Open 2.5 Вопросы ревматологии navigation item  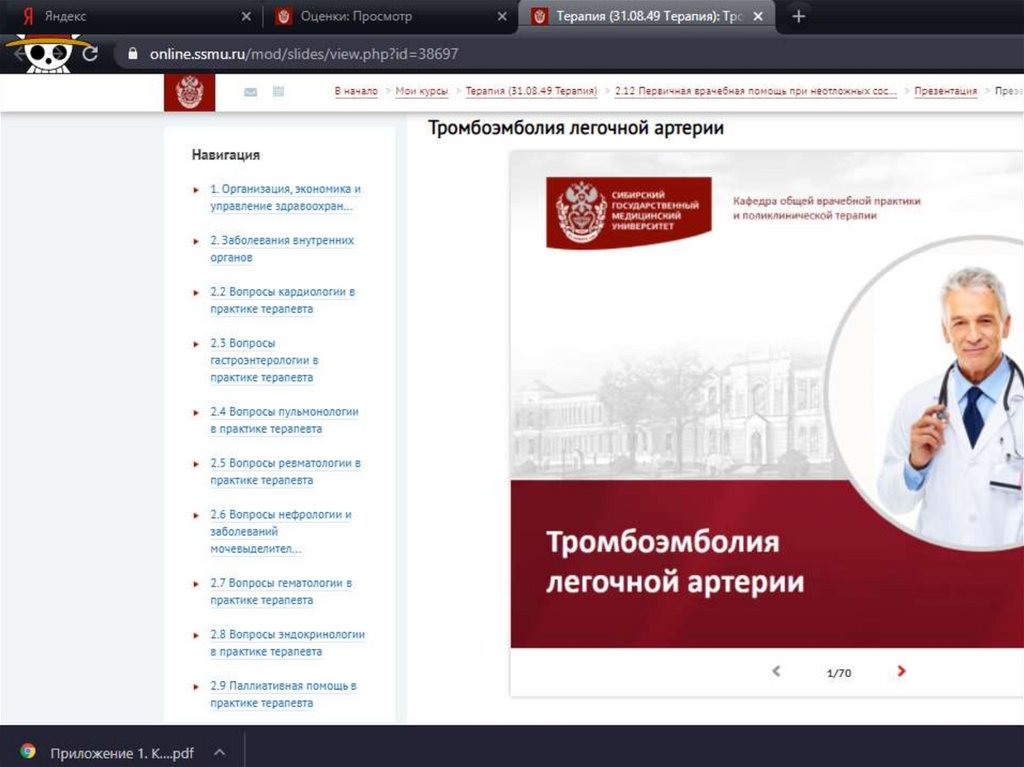point(285,471)
